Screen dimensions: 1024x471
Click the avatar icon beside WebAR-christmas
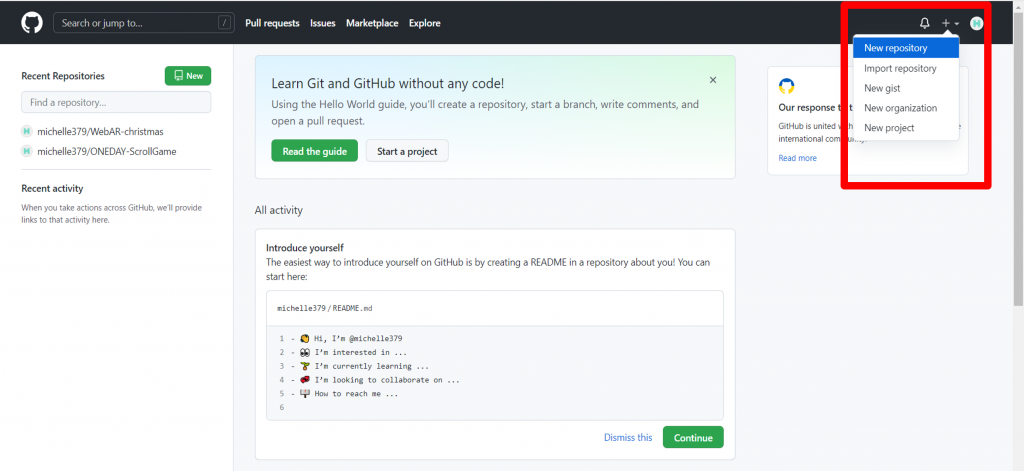(27, 131)
